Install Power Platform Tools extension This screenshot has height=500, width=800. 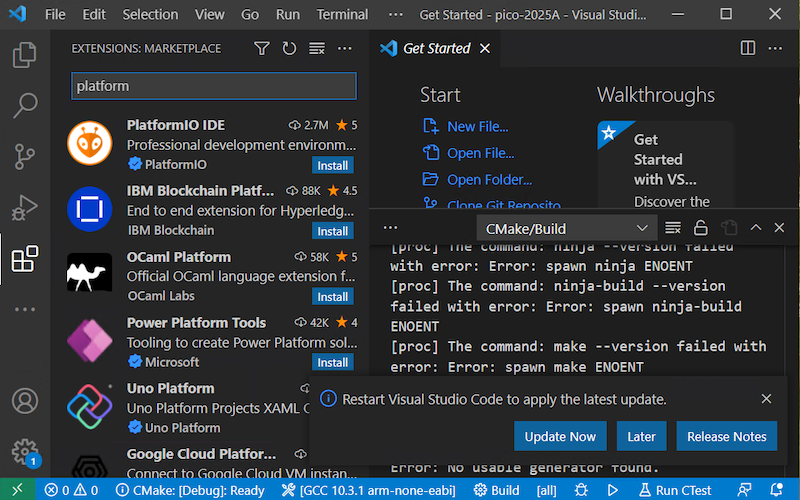pyautogui.click(x=333, y=363)
